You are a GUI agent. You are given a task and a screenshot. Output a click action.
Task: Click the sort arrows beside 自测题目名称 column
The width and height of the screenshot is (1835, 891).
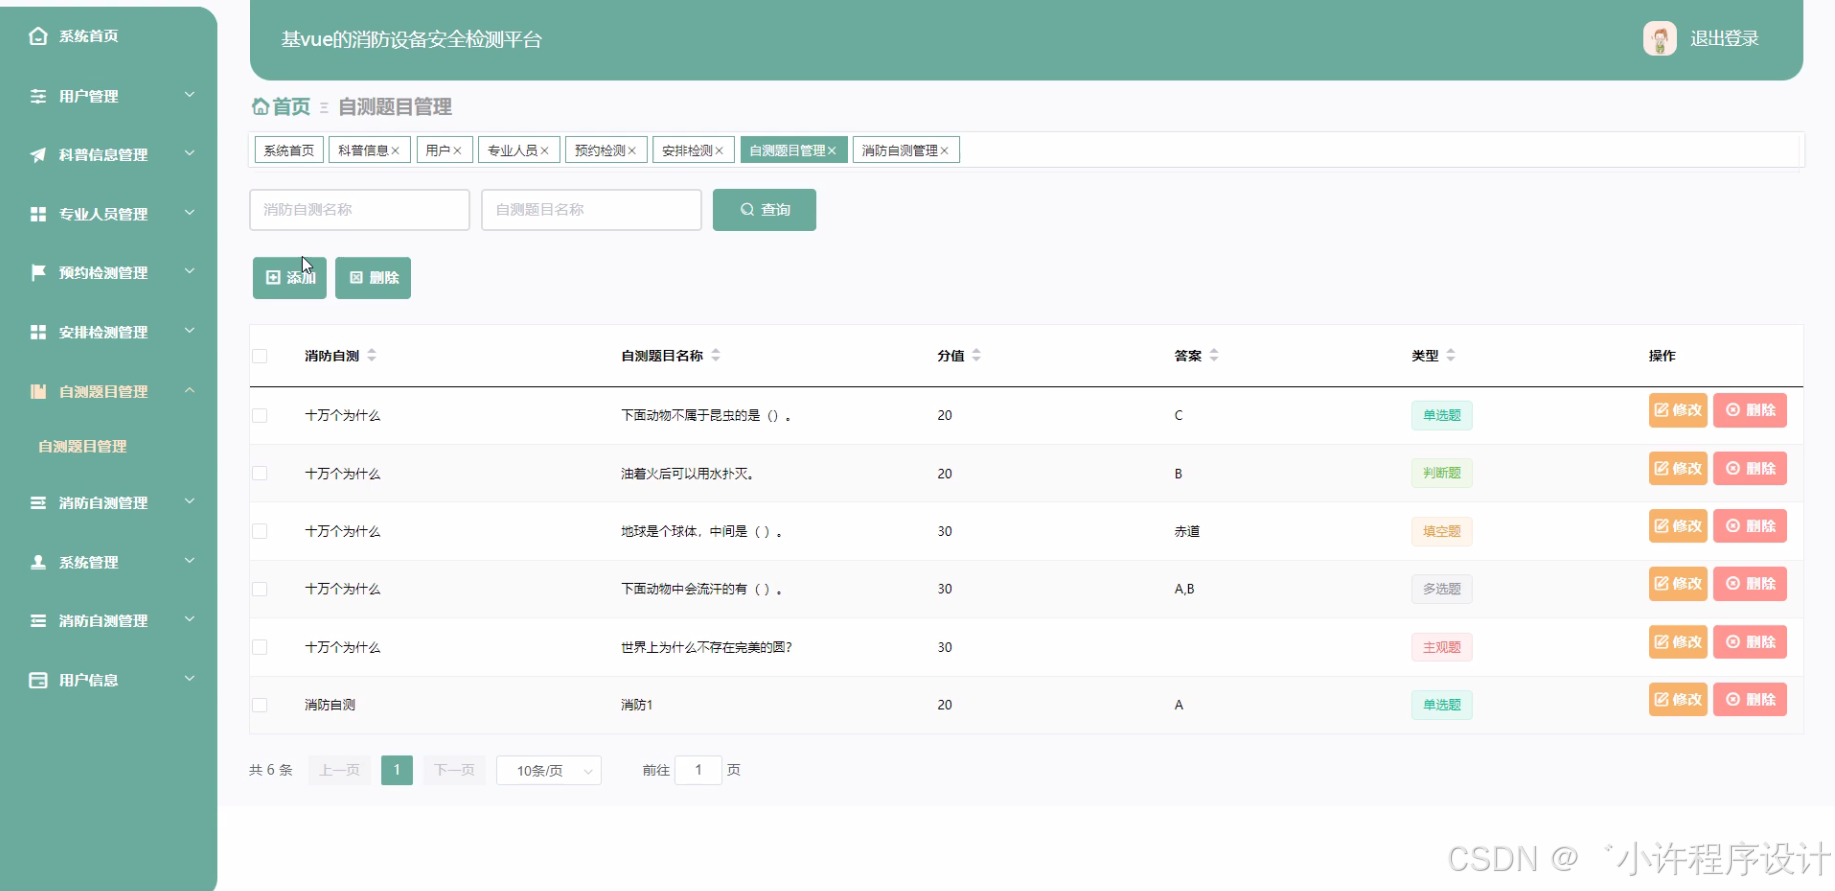[715, 355]
